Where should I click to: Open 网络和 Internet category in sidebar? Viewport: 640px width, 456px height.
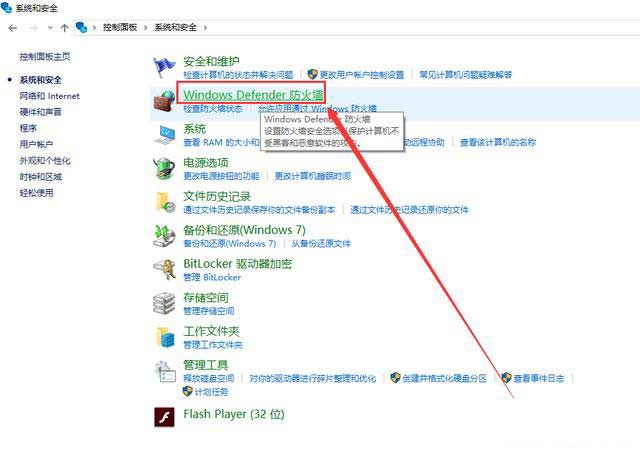click(x=49, y=96)
